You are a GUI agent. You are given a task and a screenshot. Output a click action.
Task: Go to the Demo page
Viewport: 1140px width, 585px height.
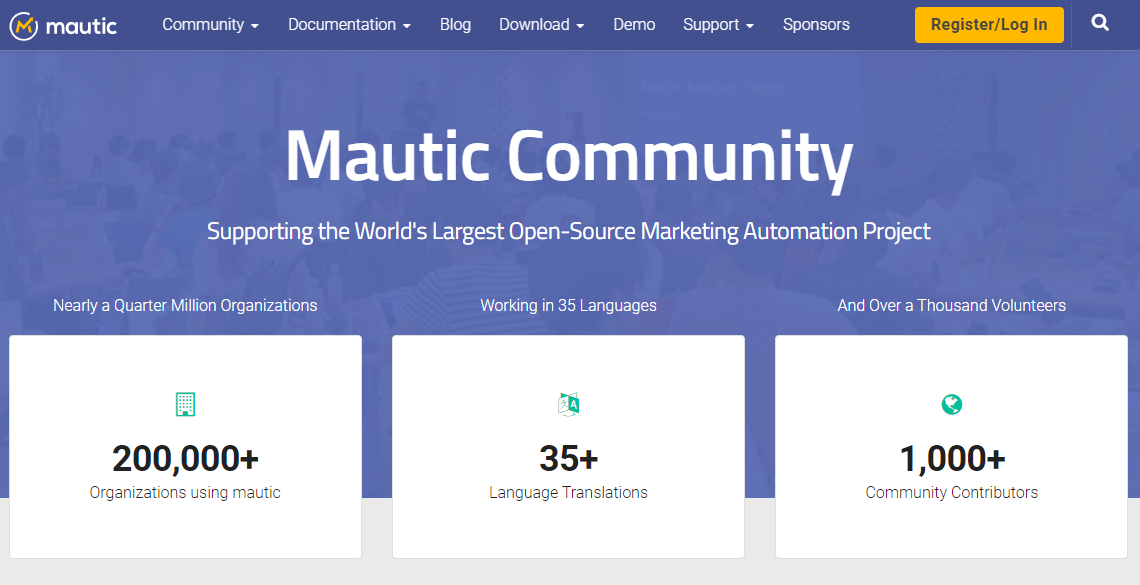point(634,25)
